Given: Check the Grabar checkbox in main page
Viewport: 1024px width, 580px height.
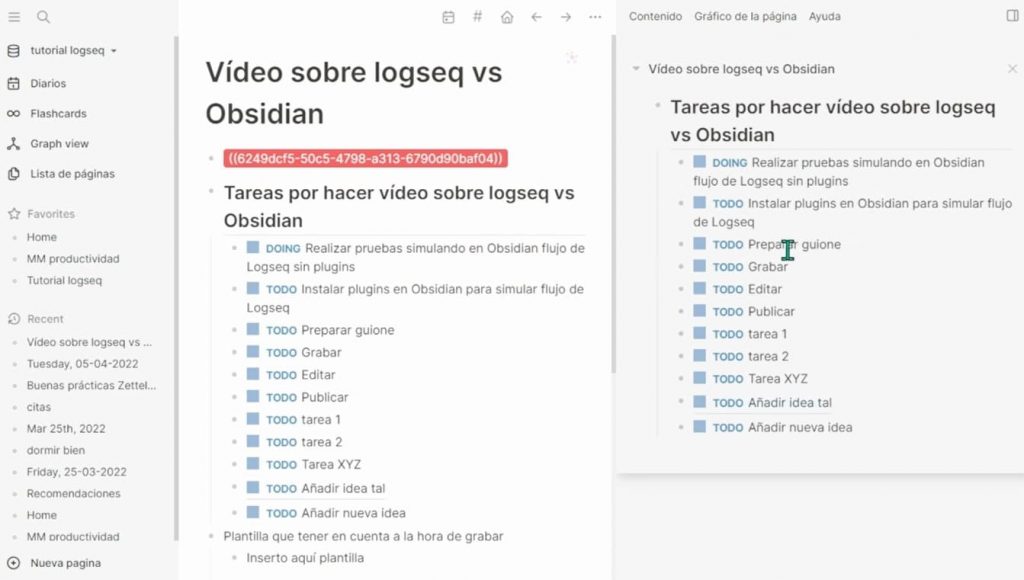Looking at the screenshot, I should pos(253,351).
